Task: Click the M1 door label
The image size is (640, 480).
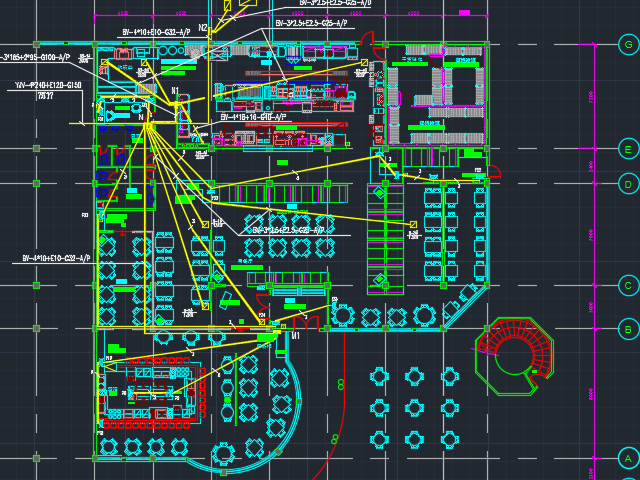Action: pyautogui.click(x=296, y=336)
